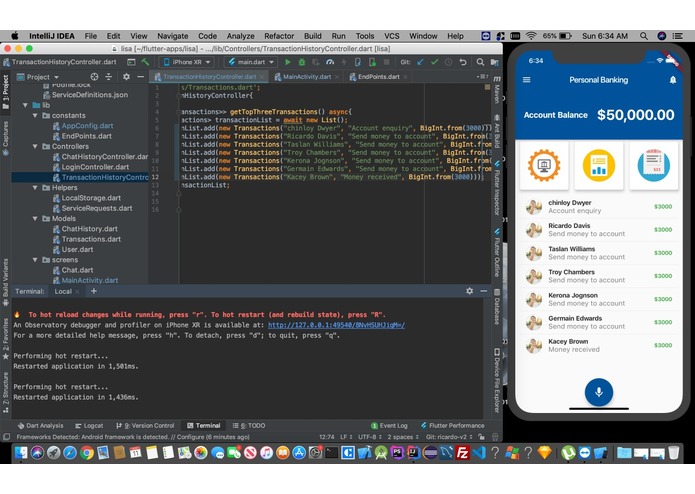The width and height of the screenshot is (695, 494).
Task: Open the VCS menu
Action: click(391, 36)
